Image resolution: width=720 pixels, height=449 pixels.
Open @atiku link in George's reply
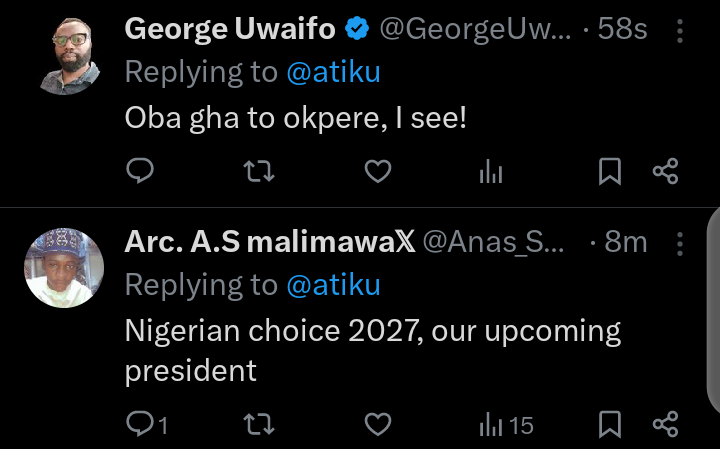(x=334, y=74)
